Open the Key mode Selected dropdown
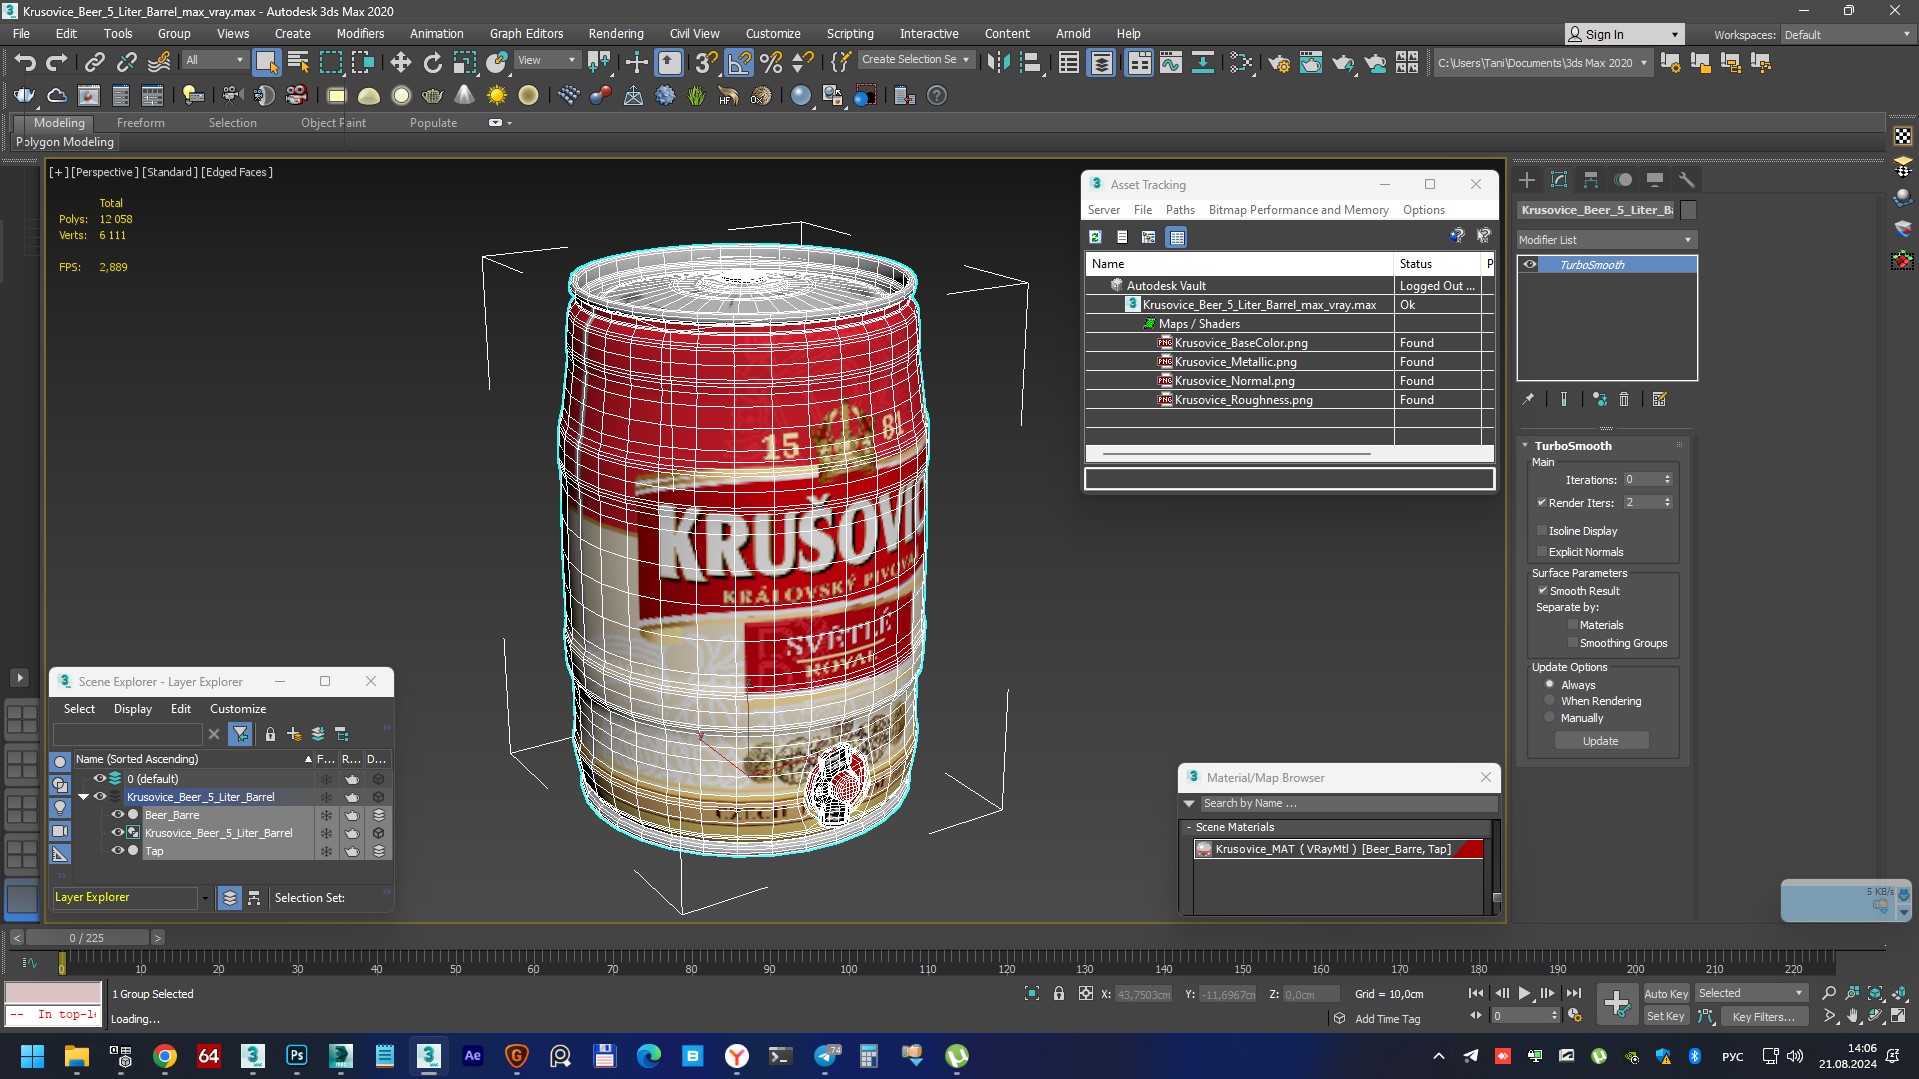1919x1079 pixels. point(1750,993)
